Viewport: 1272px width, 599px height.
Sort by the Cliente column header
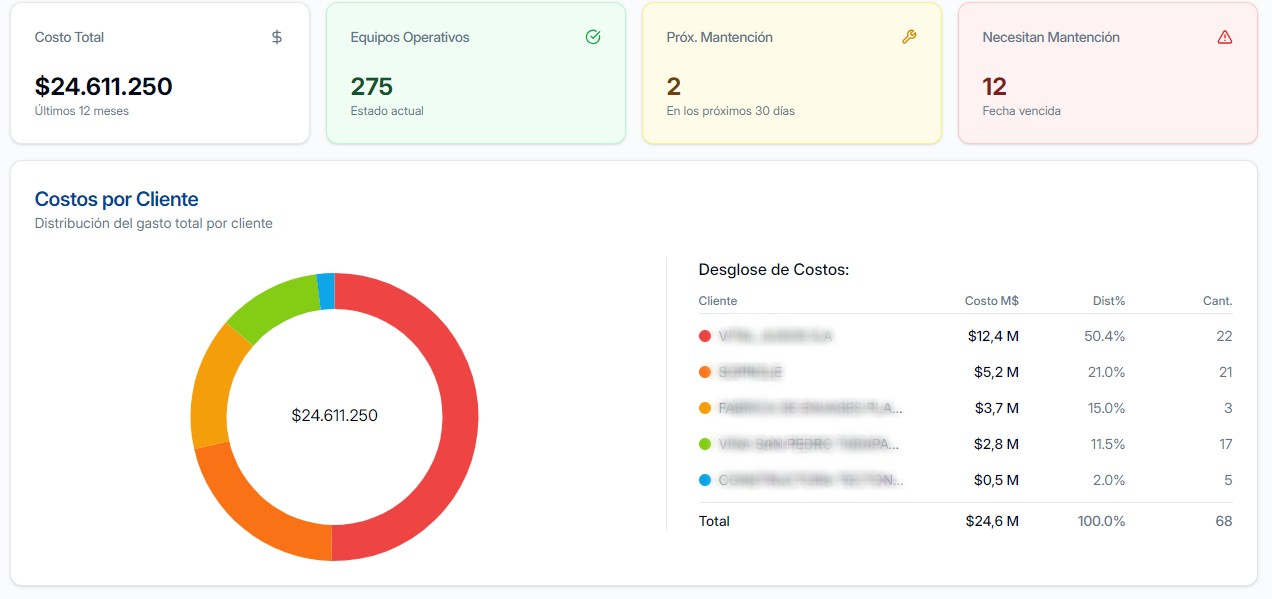717,301
